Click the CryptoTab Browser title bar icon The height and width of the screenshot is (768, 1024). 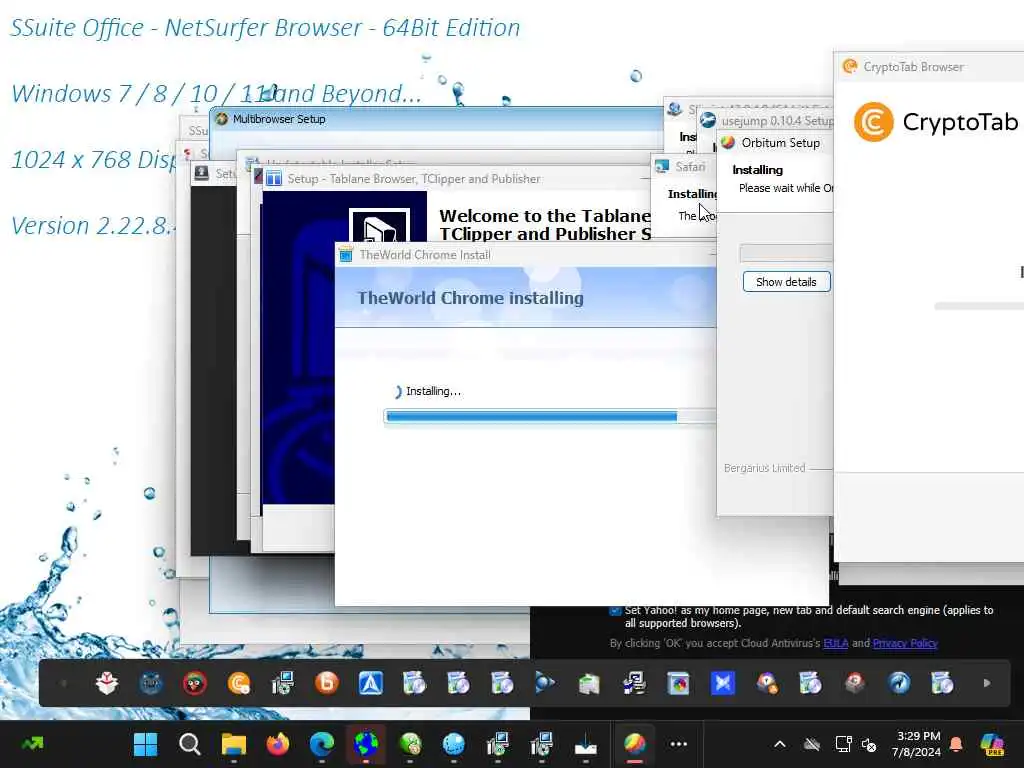(x=850, y=66)
